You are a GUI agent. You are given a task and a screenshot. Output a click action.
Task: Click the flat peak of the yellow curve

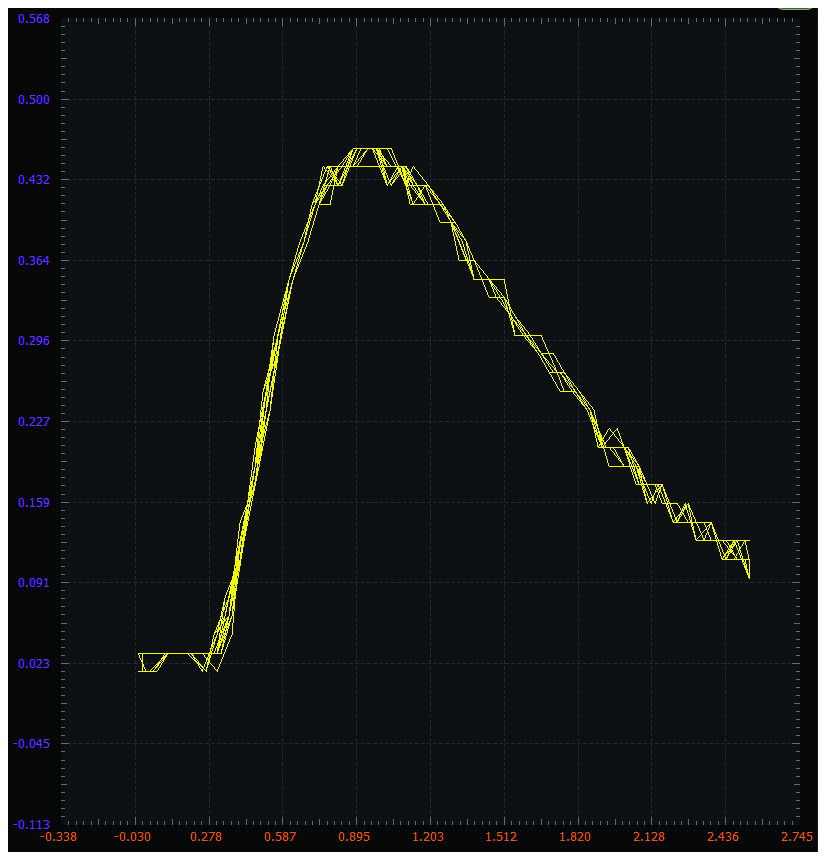coord(373,149)
